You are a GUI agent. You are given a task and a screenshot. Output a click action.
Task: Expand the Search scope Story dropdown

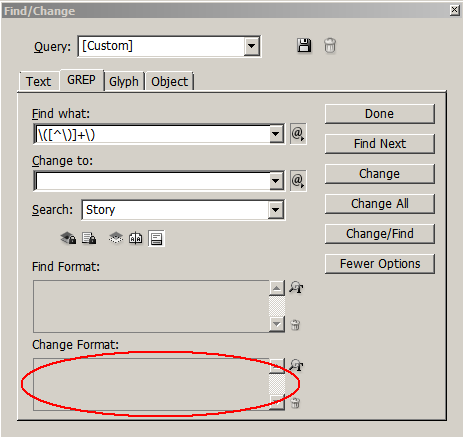(x=276, y=210)
